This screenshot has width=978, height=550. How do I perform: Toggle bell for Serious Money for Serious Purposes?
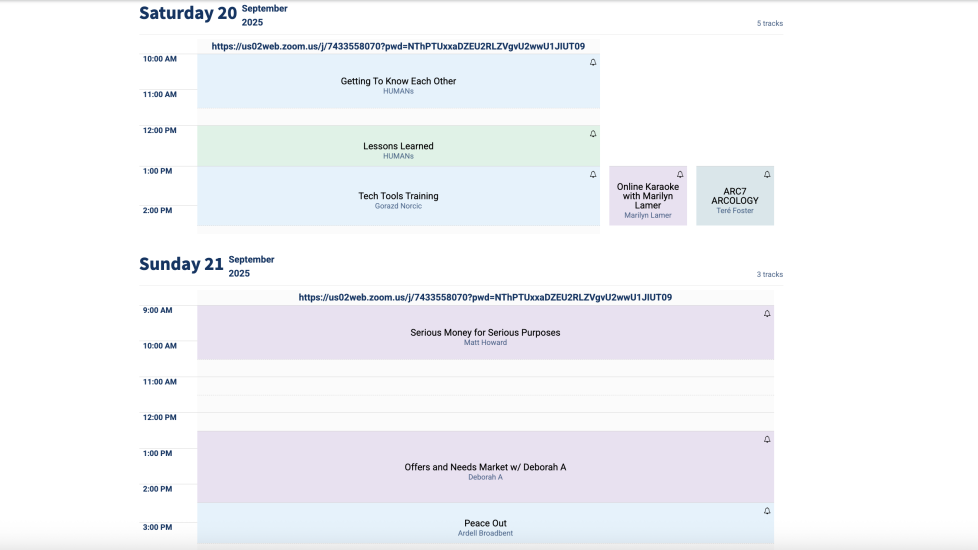pyautogui.click(x=767, y=314)
